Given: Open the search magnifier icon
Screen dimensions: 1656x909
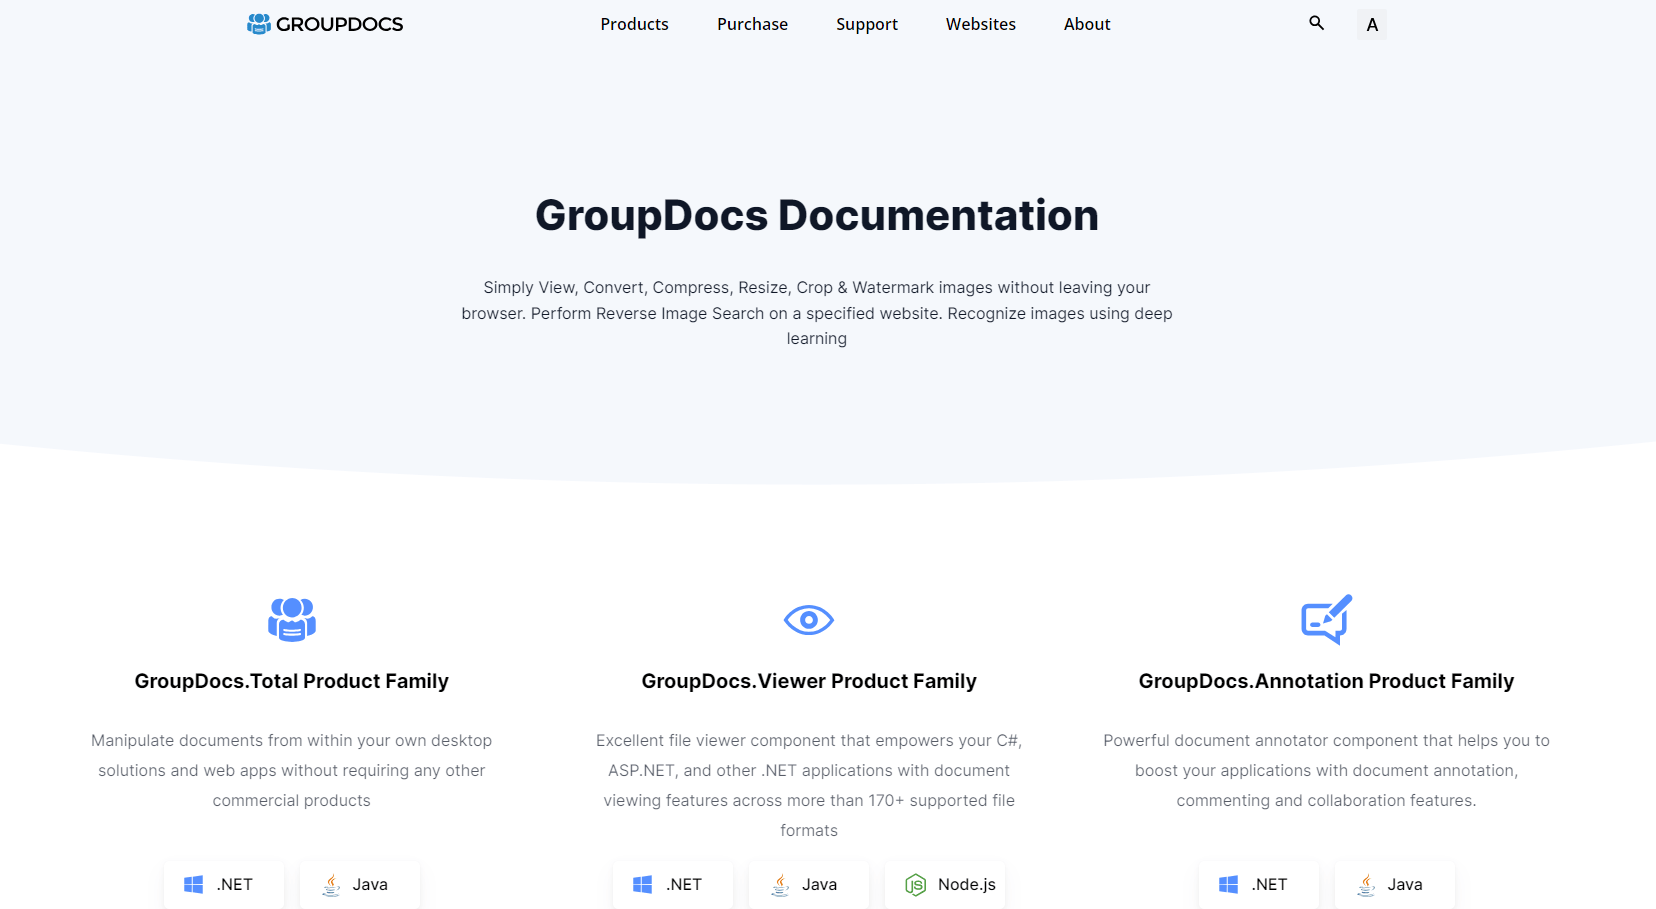Looking at the screenshot, I should click(x=1316, y=23).
